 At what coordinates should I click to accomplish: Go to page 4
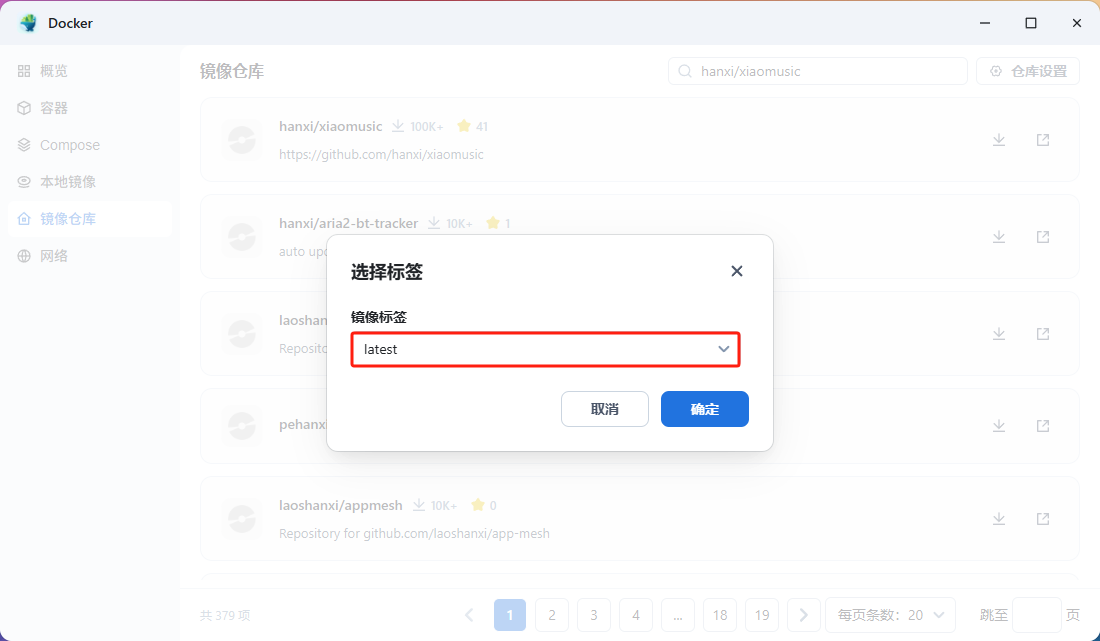(636, 615)
